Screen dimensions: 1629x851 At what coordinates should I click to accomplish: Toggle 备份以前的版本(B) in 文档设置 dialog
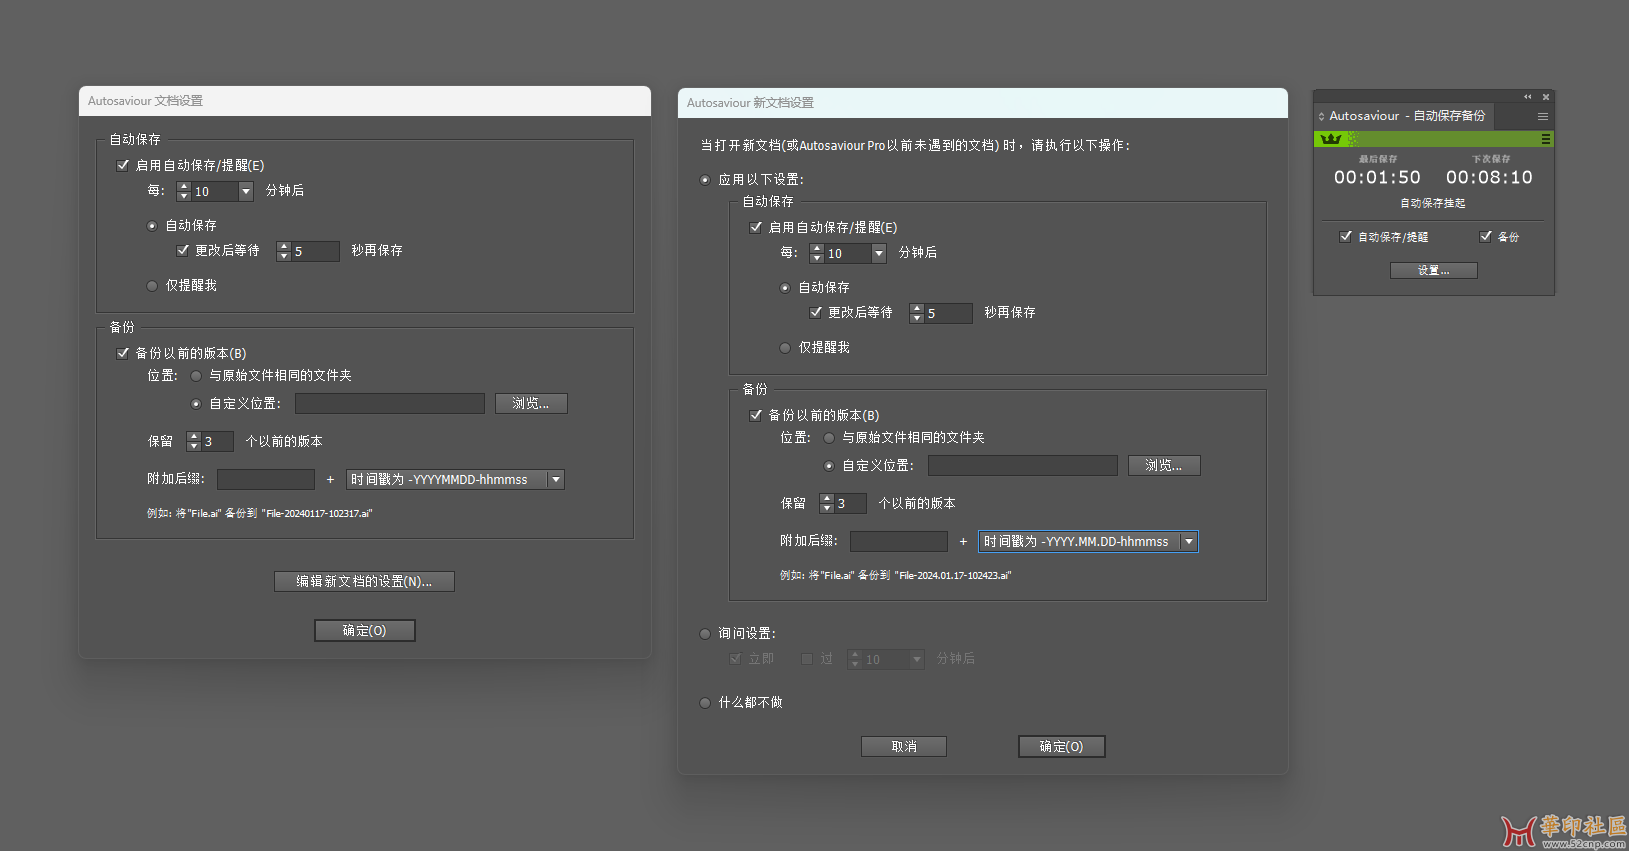[123, 353]
